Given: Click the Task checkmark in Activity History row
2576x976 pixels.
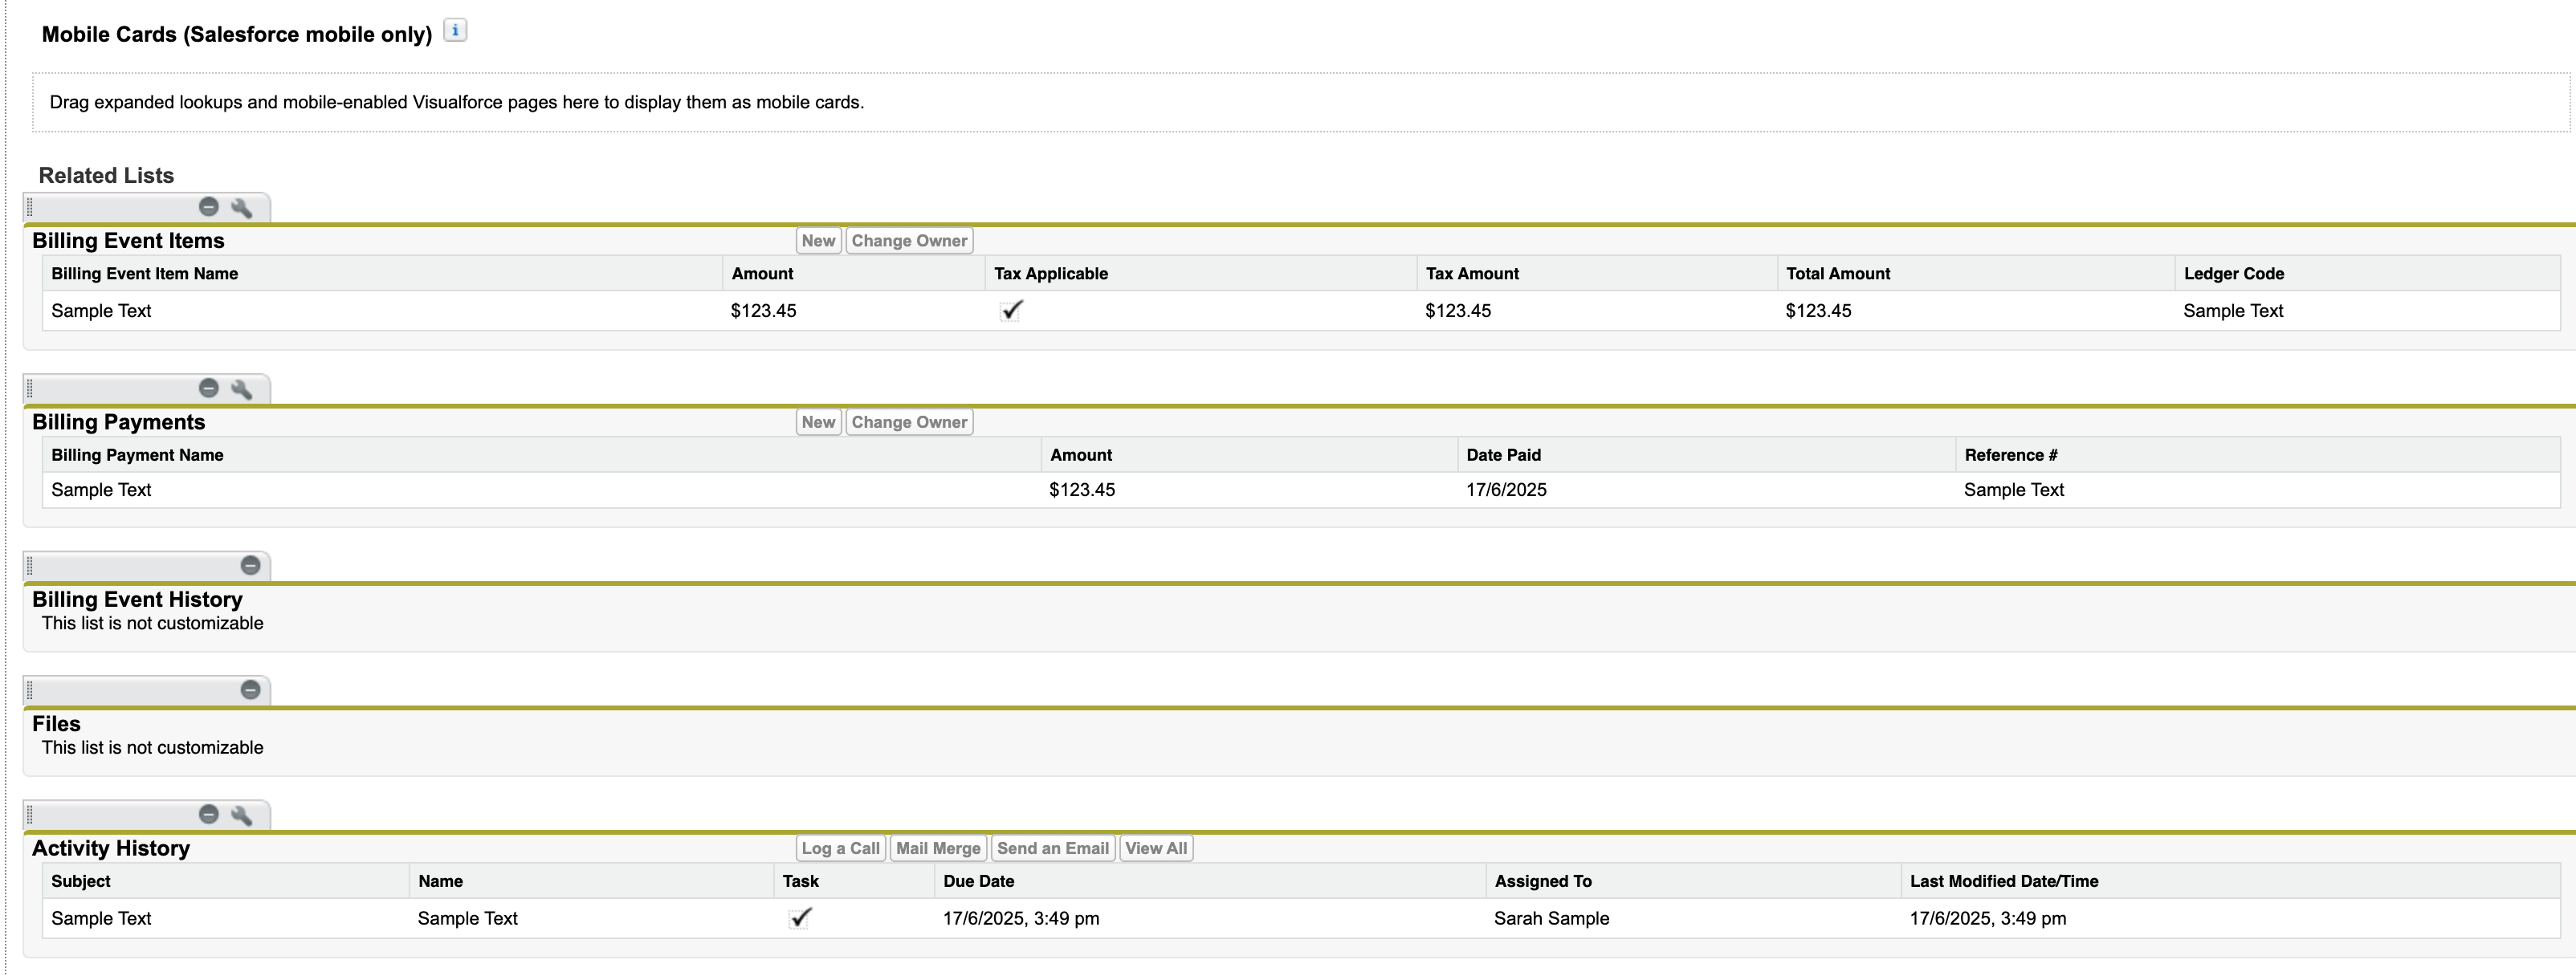Looking at the screenshot, I should [800, 917].
